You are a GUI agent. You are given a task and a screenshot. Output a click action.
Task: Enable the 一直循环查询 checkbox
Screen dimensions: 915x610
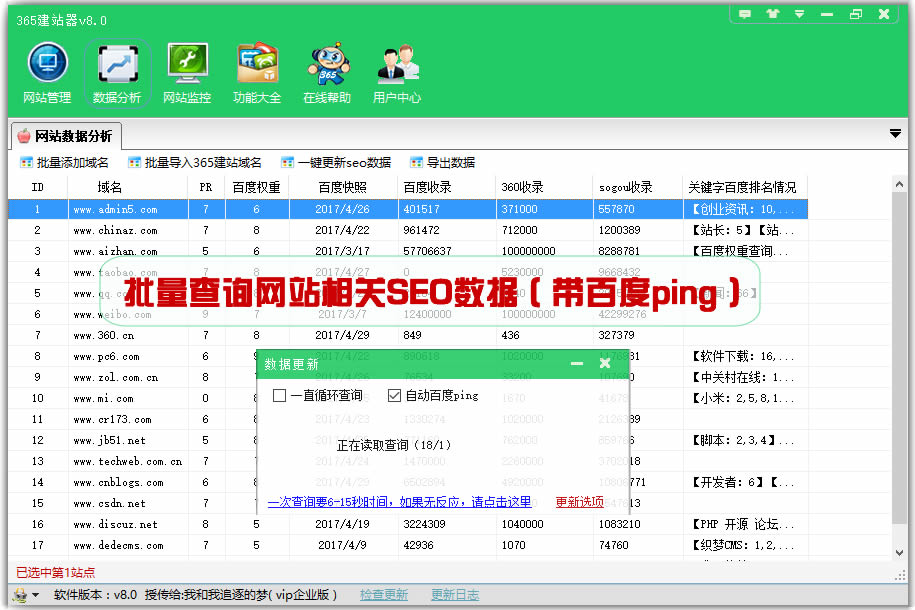(280, 396)
